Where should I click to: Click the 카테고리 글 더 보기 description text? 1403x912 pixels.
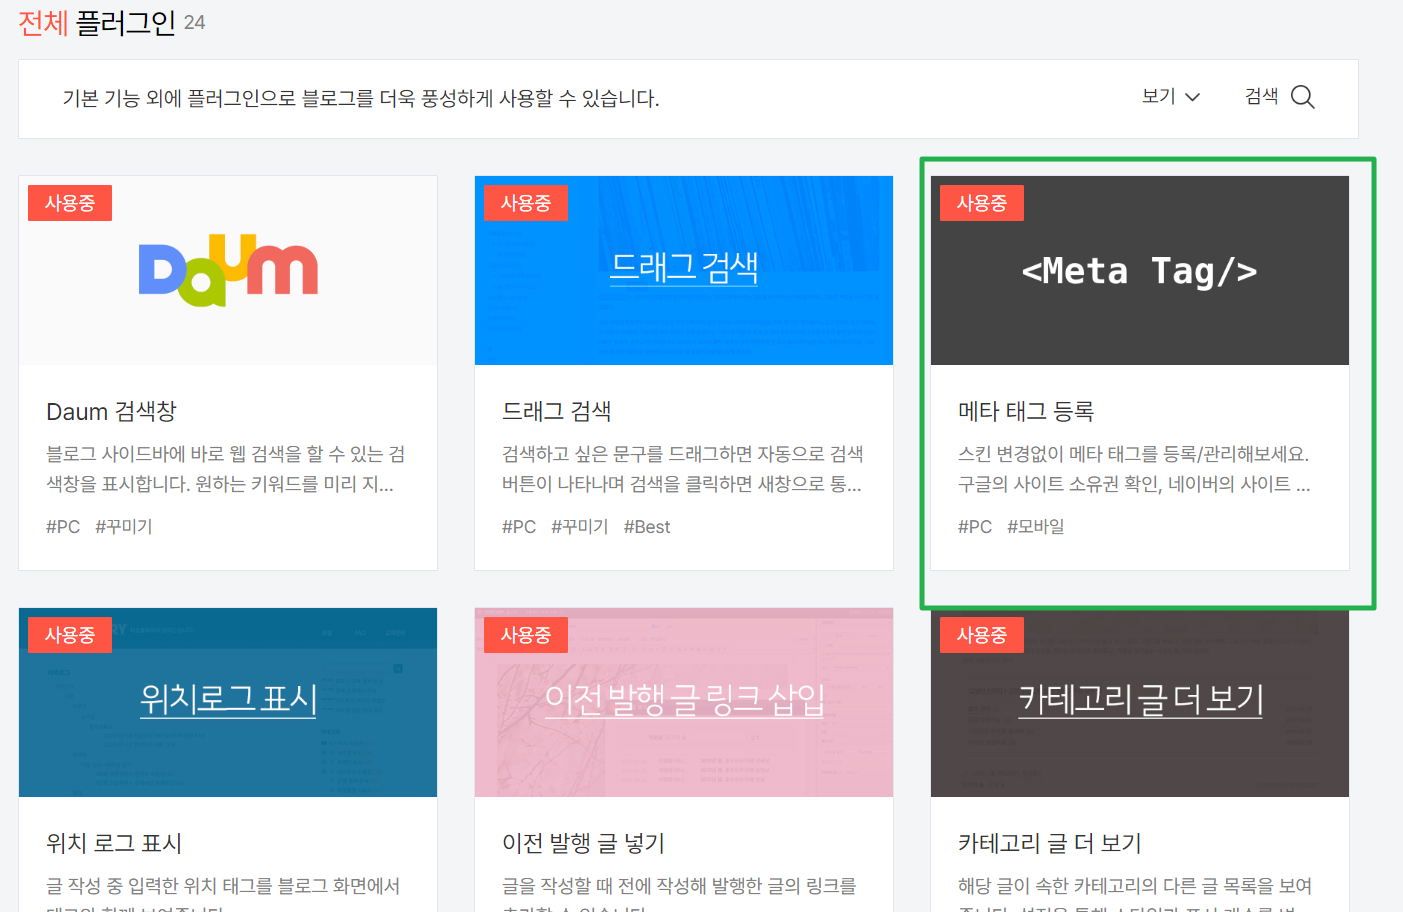pos(1135,895)
